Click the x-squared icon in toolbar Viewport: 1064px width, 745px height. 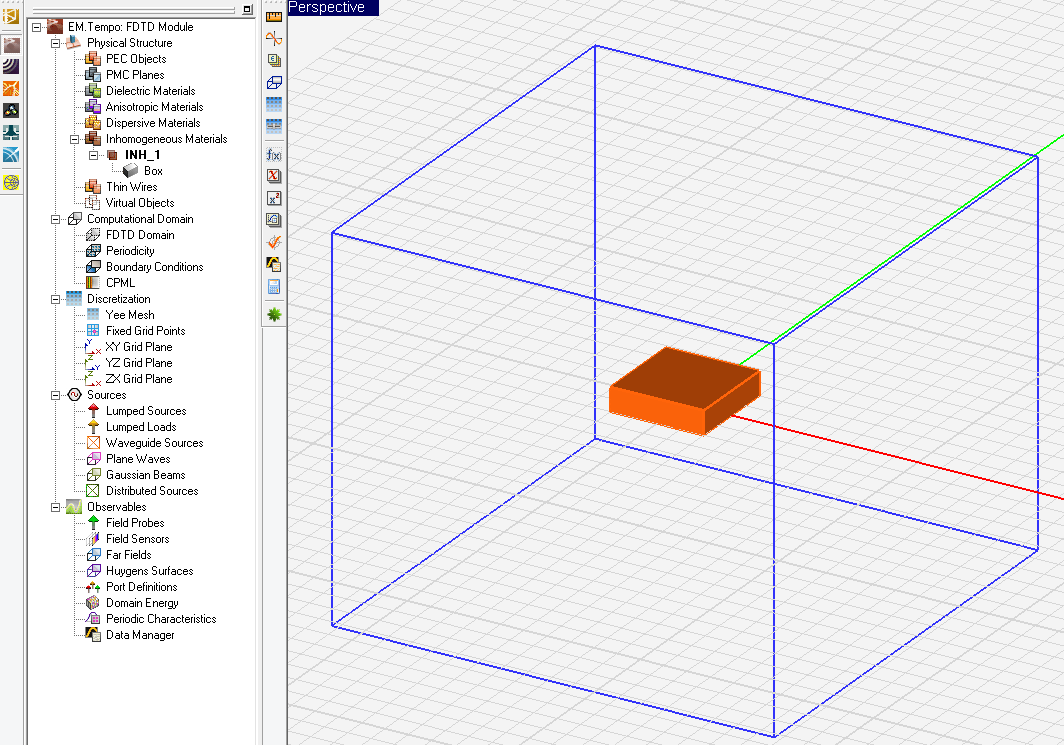point(274,198)
